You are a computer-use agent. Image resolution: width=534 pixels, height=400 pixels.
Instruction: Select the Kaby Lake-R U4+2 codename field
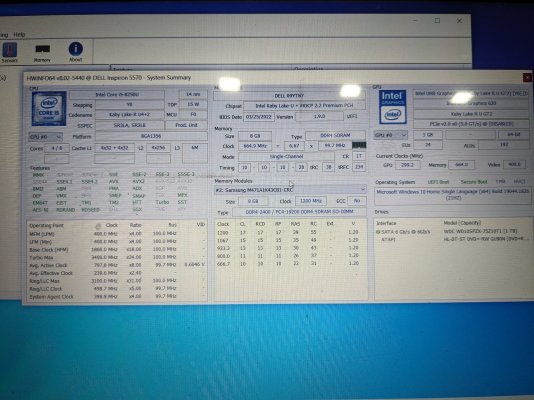129,115
